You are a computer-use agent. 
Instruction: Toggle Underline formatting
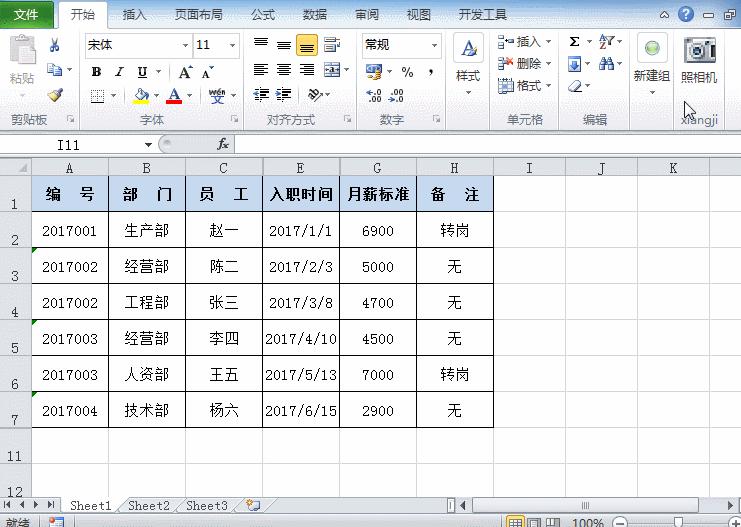(x=142, y=72)
